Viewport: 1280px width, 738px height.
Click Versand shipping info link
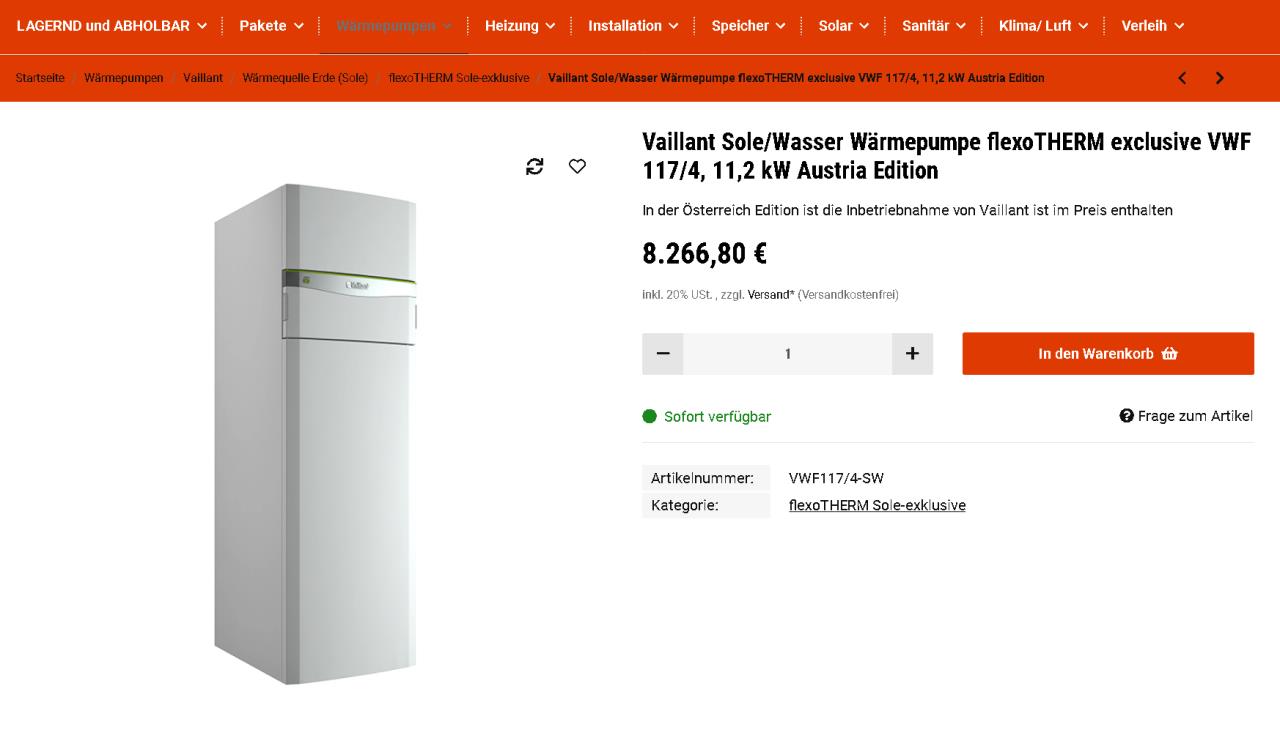[x=770, y=295]
